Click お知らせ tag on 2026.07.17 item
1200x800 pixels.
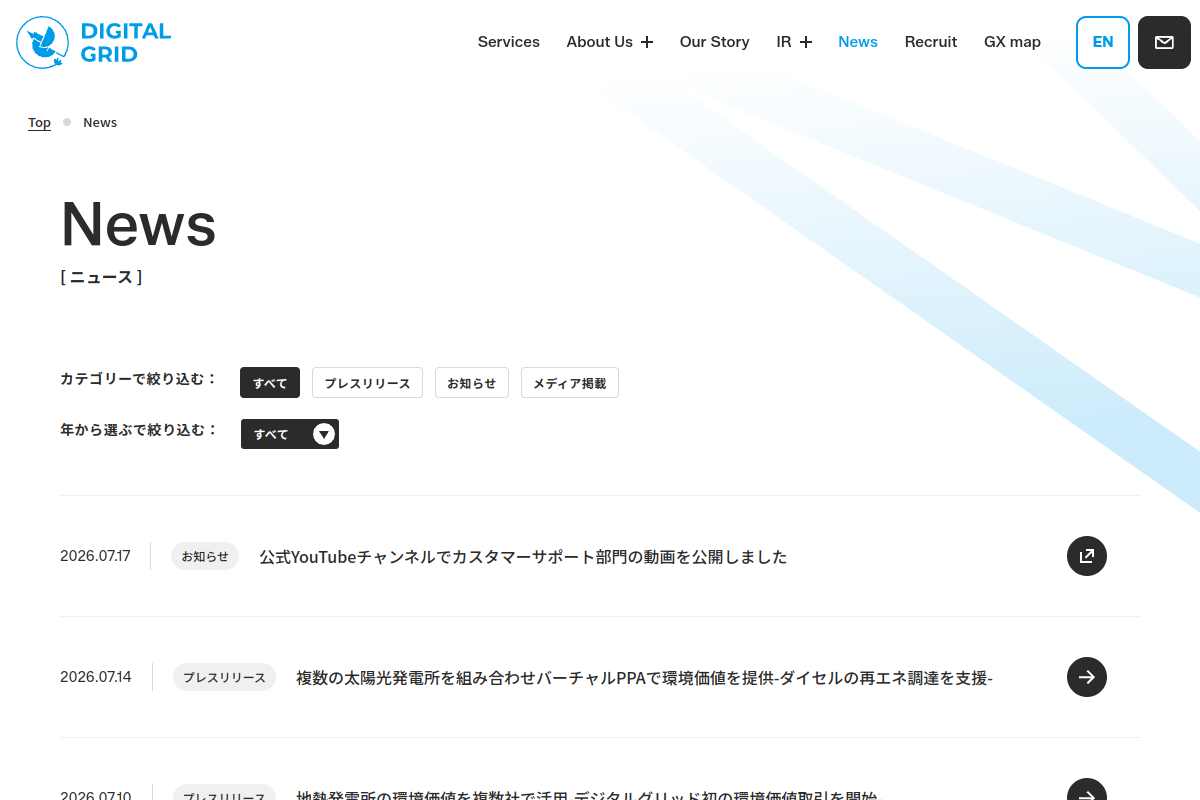(x=205, y=556)
